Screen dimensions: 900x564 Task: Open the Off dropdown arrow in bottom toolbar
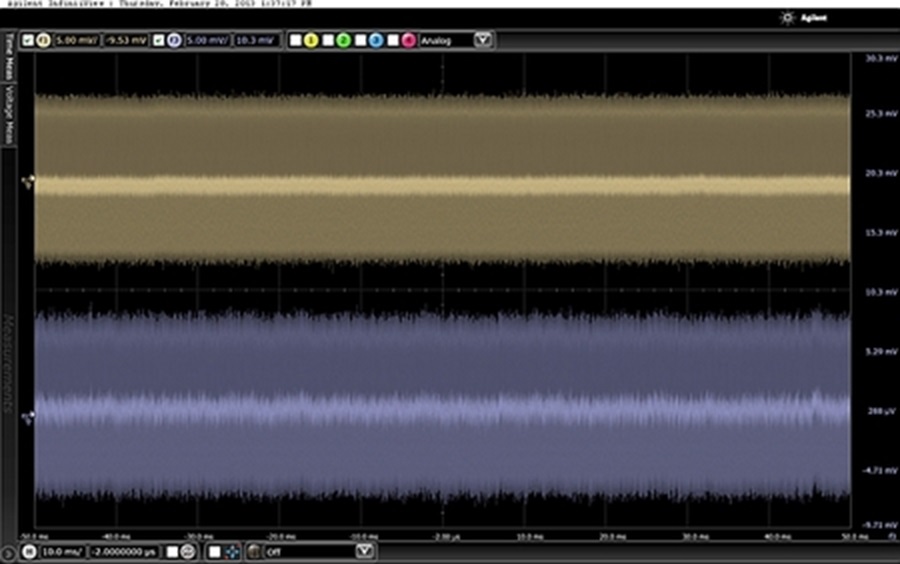[x=364, y=552]
